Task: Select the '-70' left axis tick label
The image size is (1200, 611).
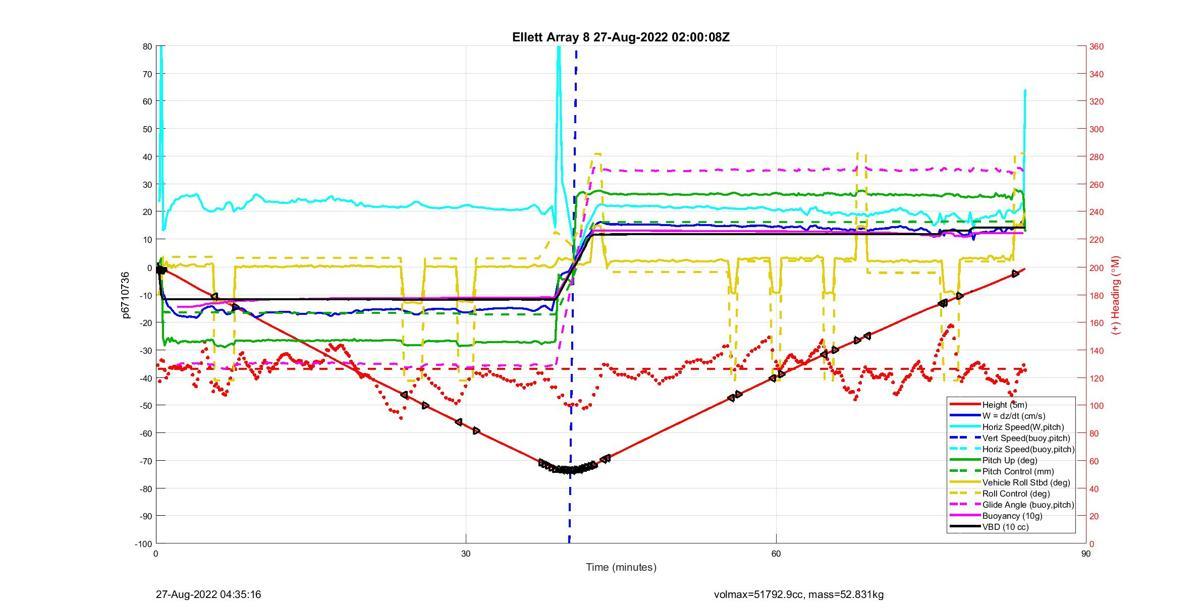Action: point(145,461)
